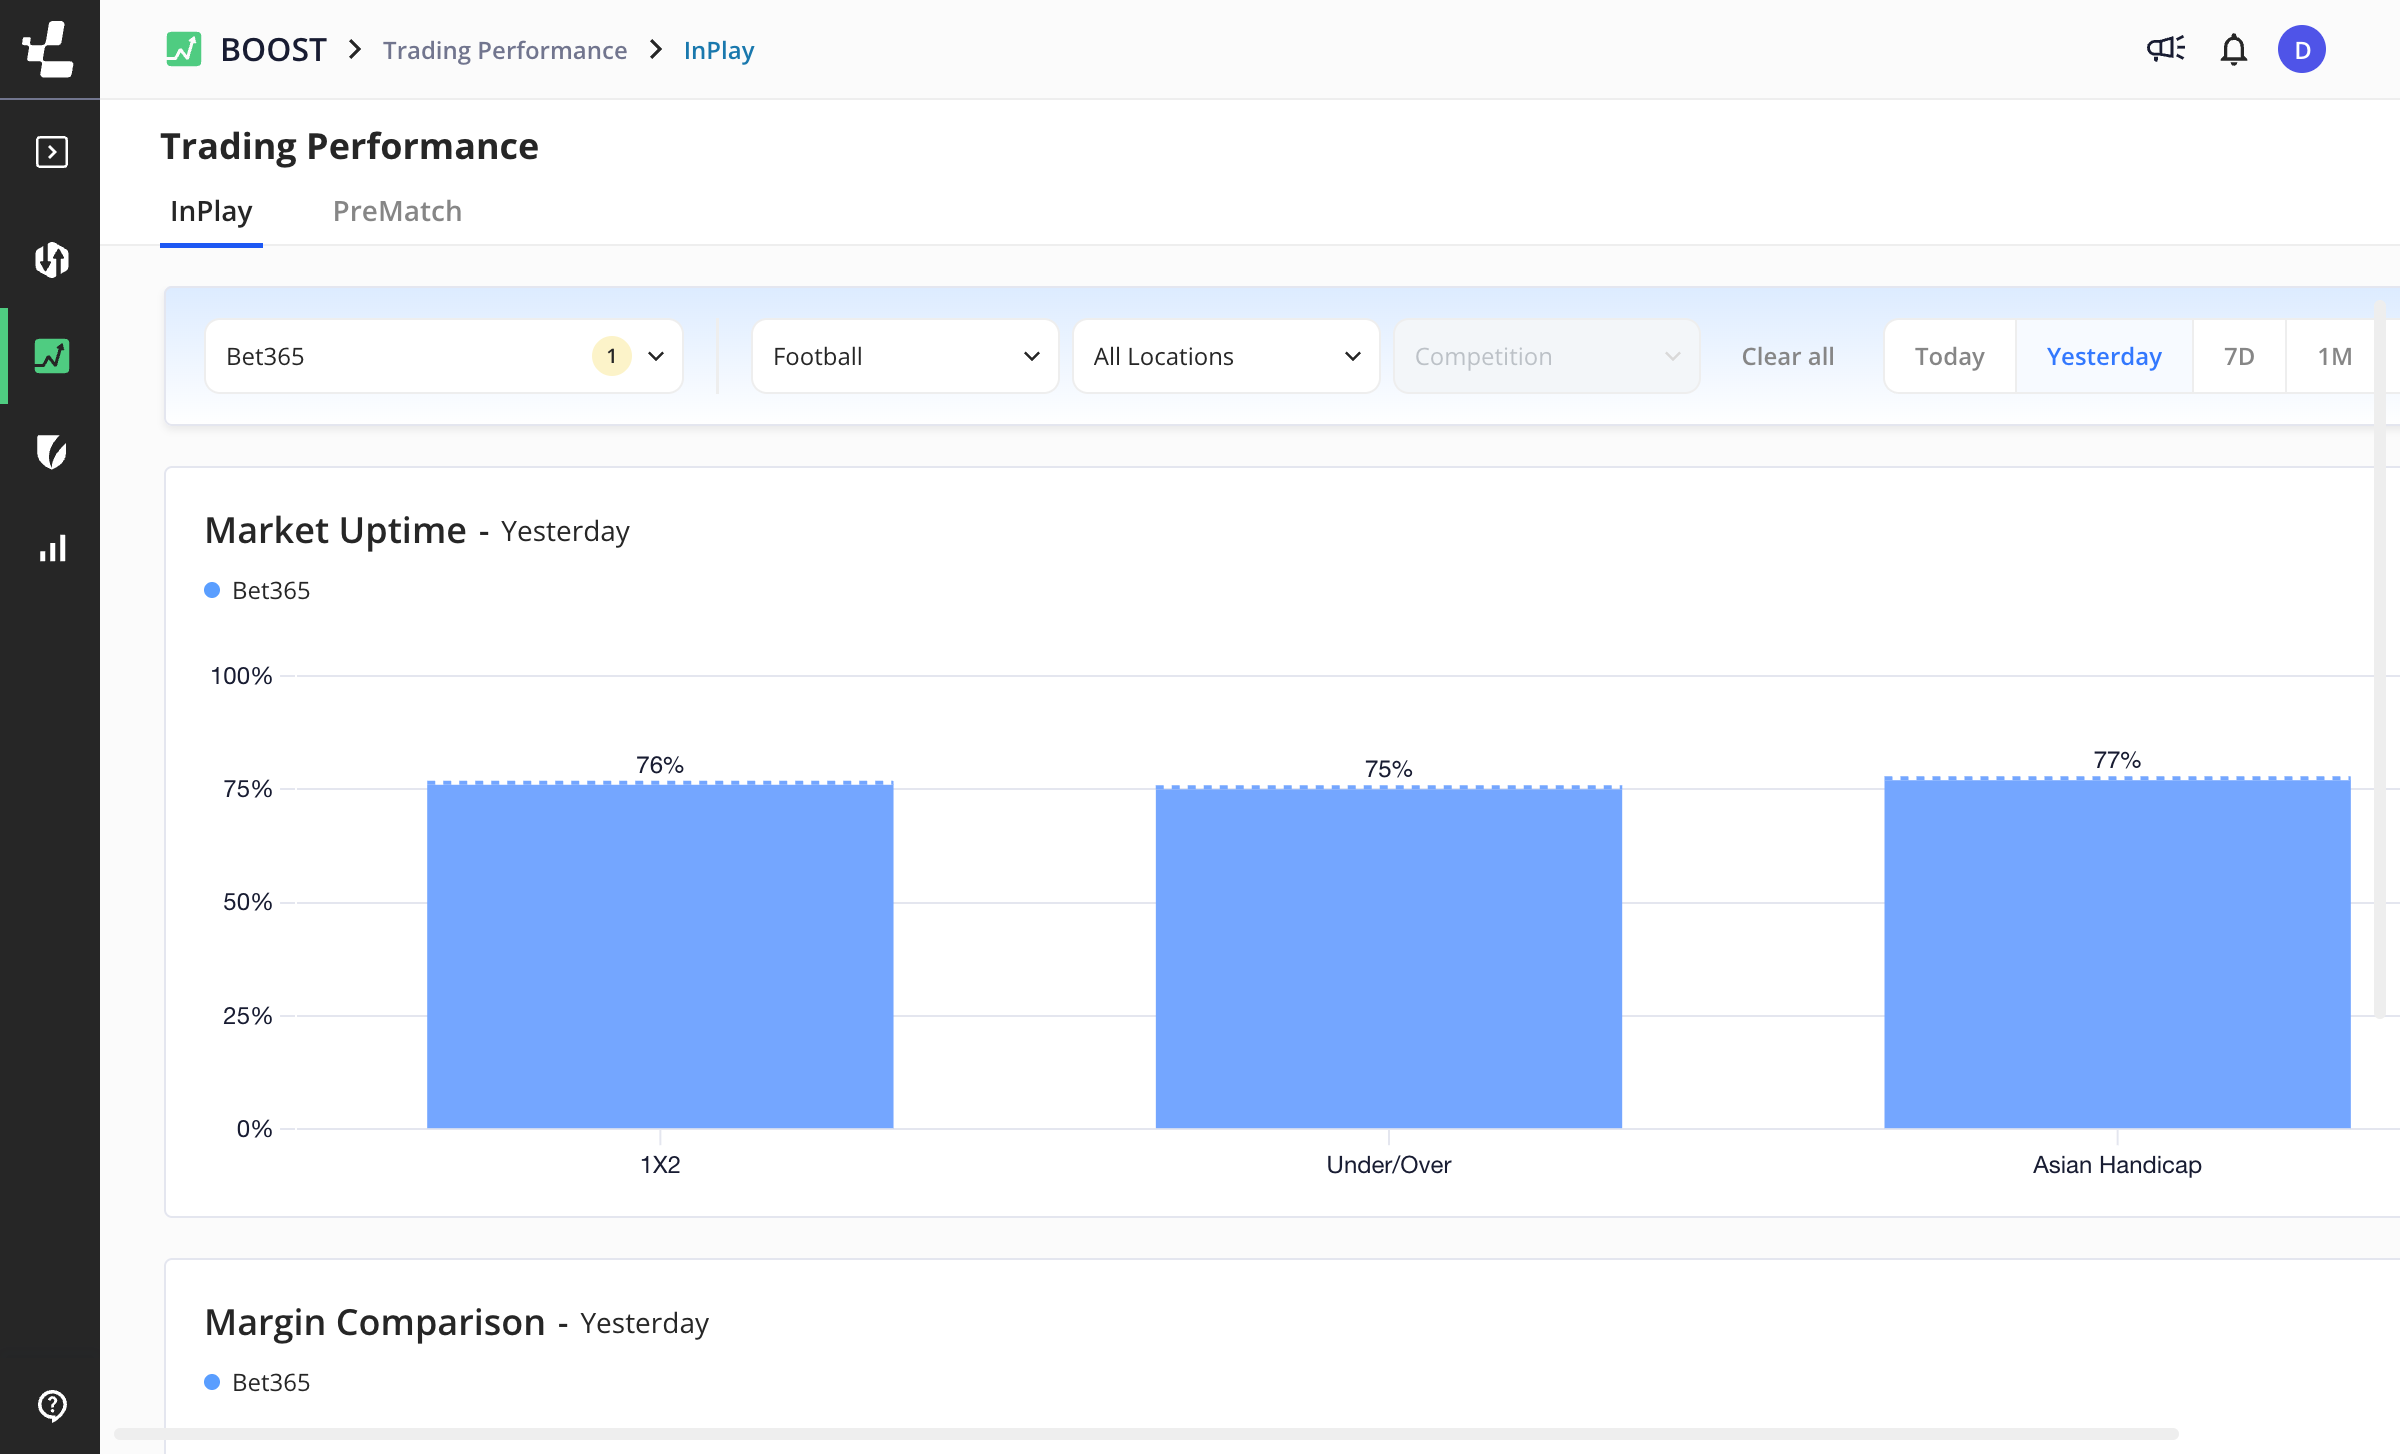The width and height of the screenshot is (2400, 1454).
Task: Click the green Boost chart sidebar icon
Action: click(51, 356)
